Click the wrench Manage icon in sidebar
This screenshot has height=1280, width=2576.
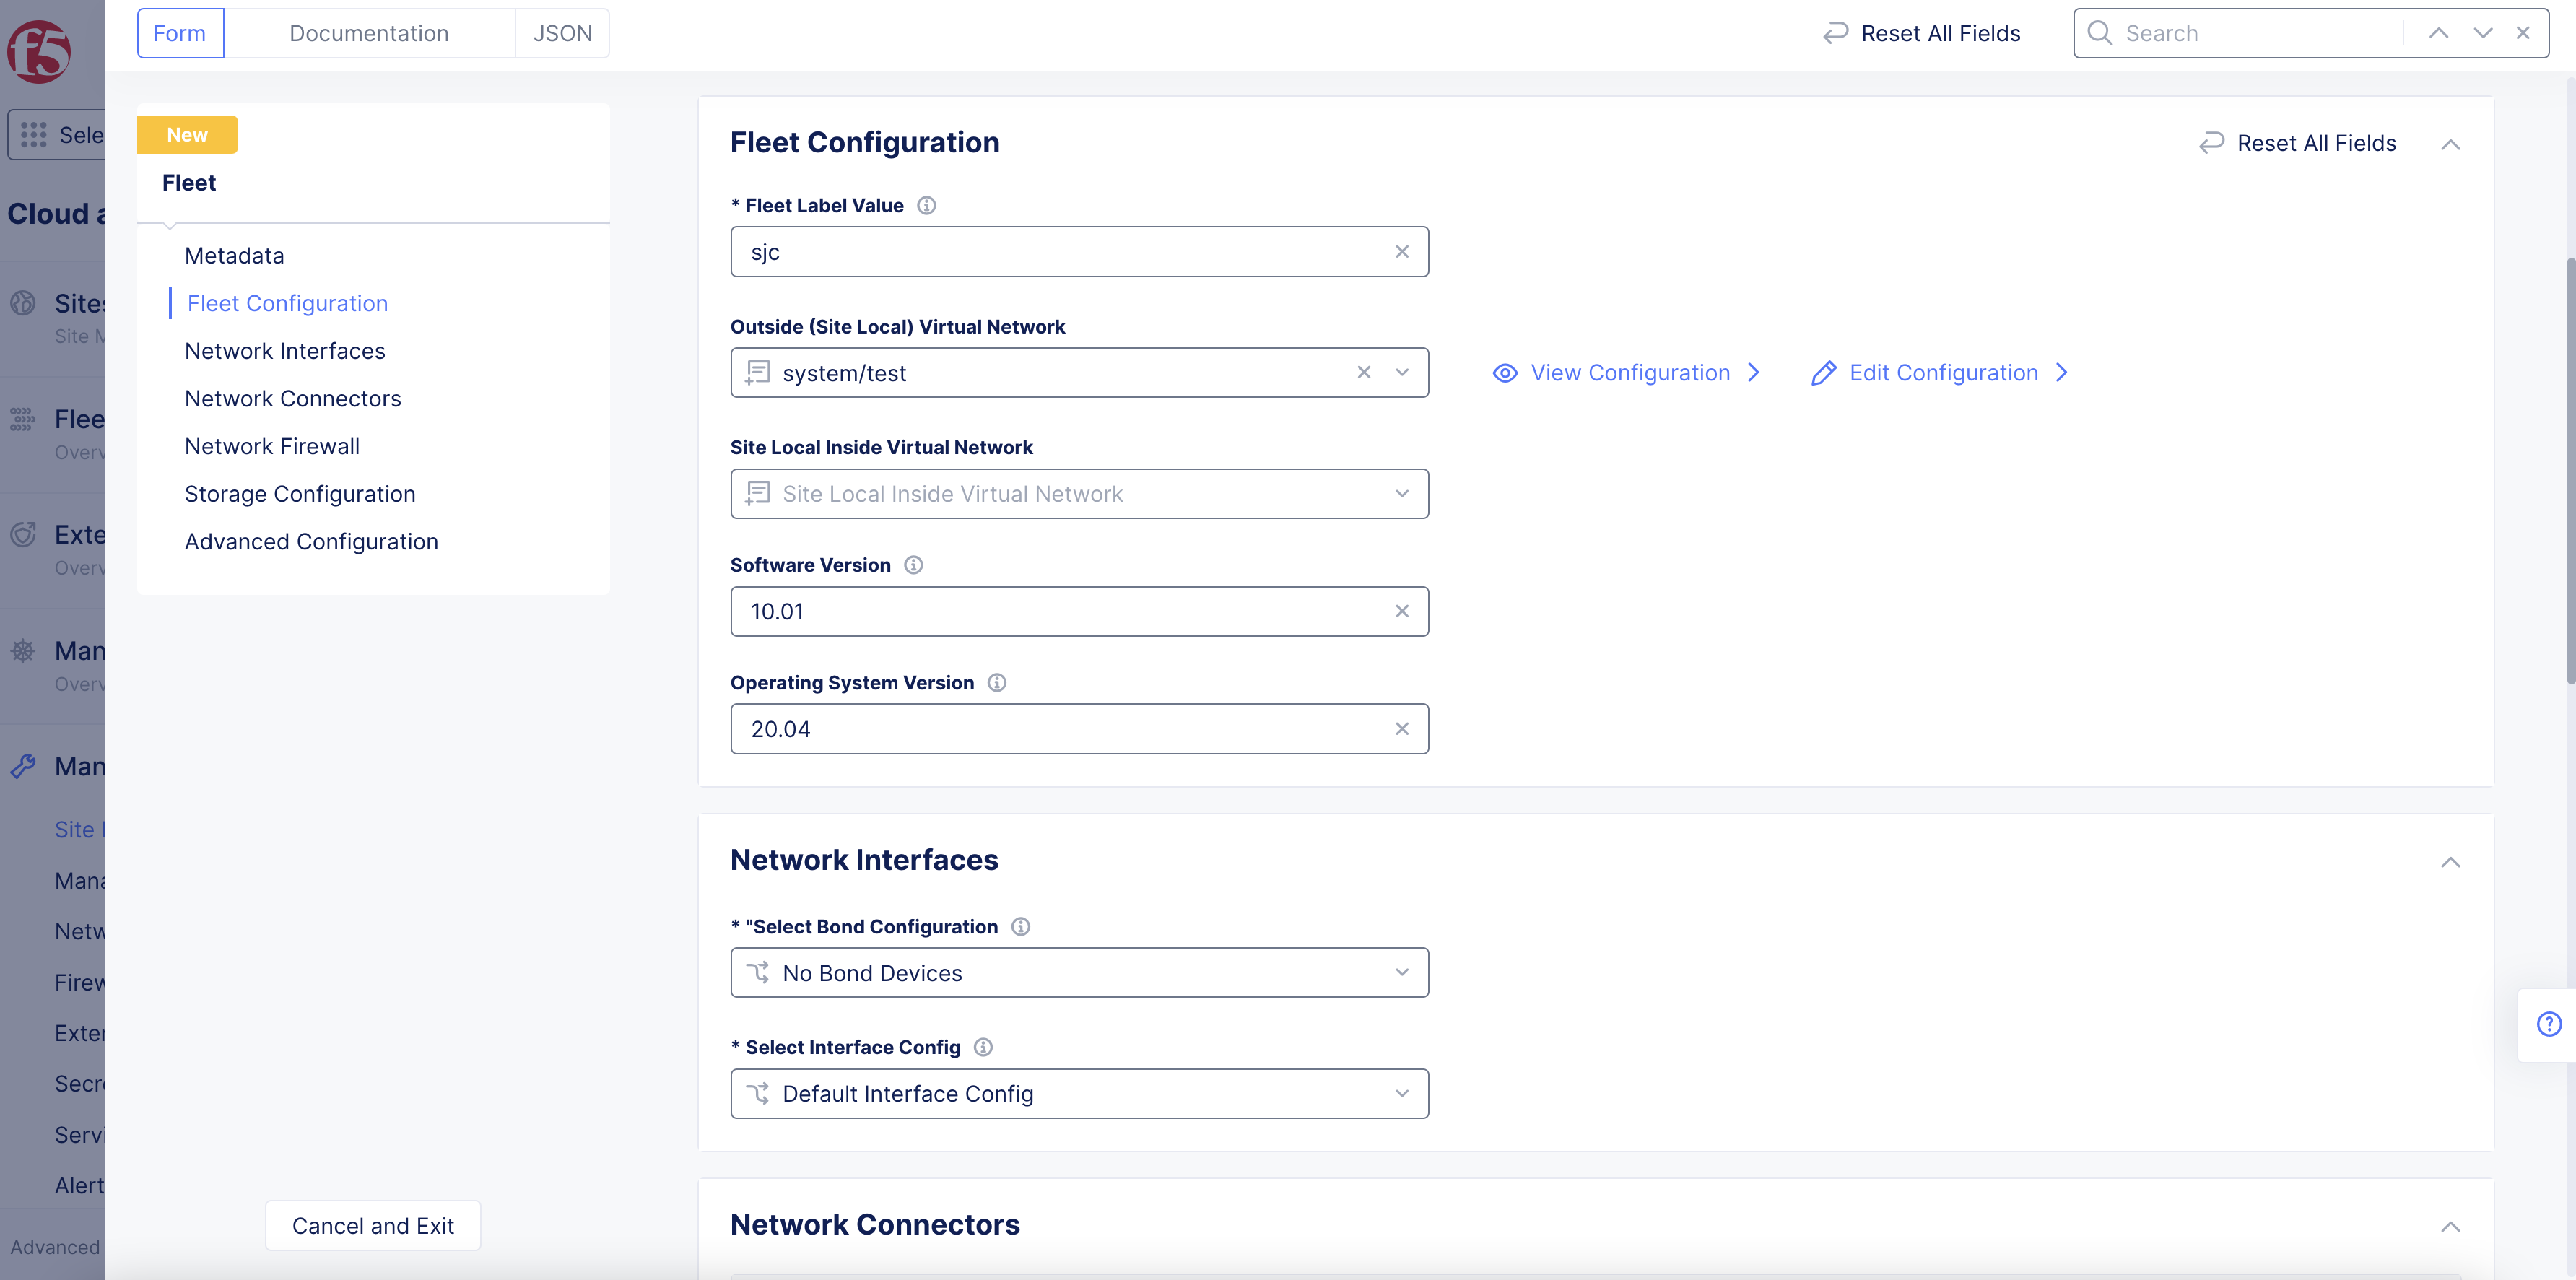click(23, 767)
